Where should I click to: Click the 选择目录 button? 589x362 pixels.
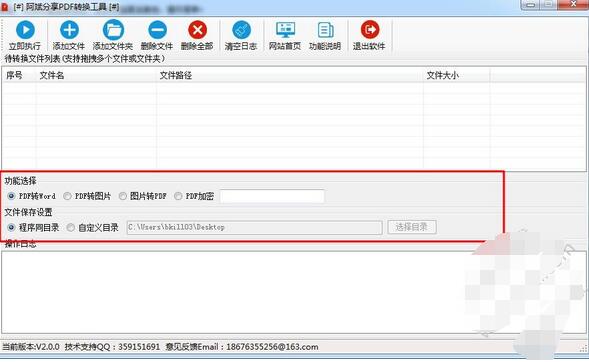click(412, 227)
